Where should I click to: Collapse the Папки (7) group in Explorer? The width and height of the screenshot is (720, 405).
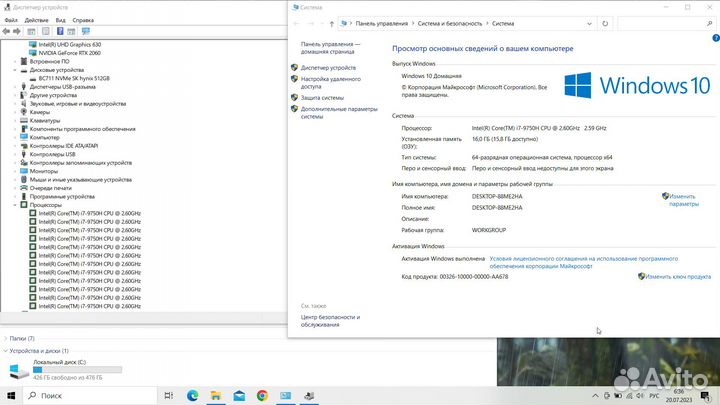(6, 338)
